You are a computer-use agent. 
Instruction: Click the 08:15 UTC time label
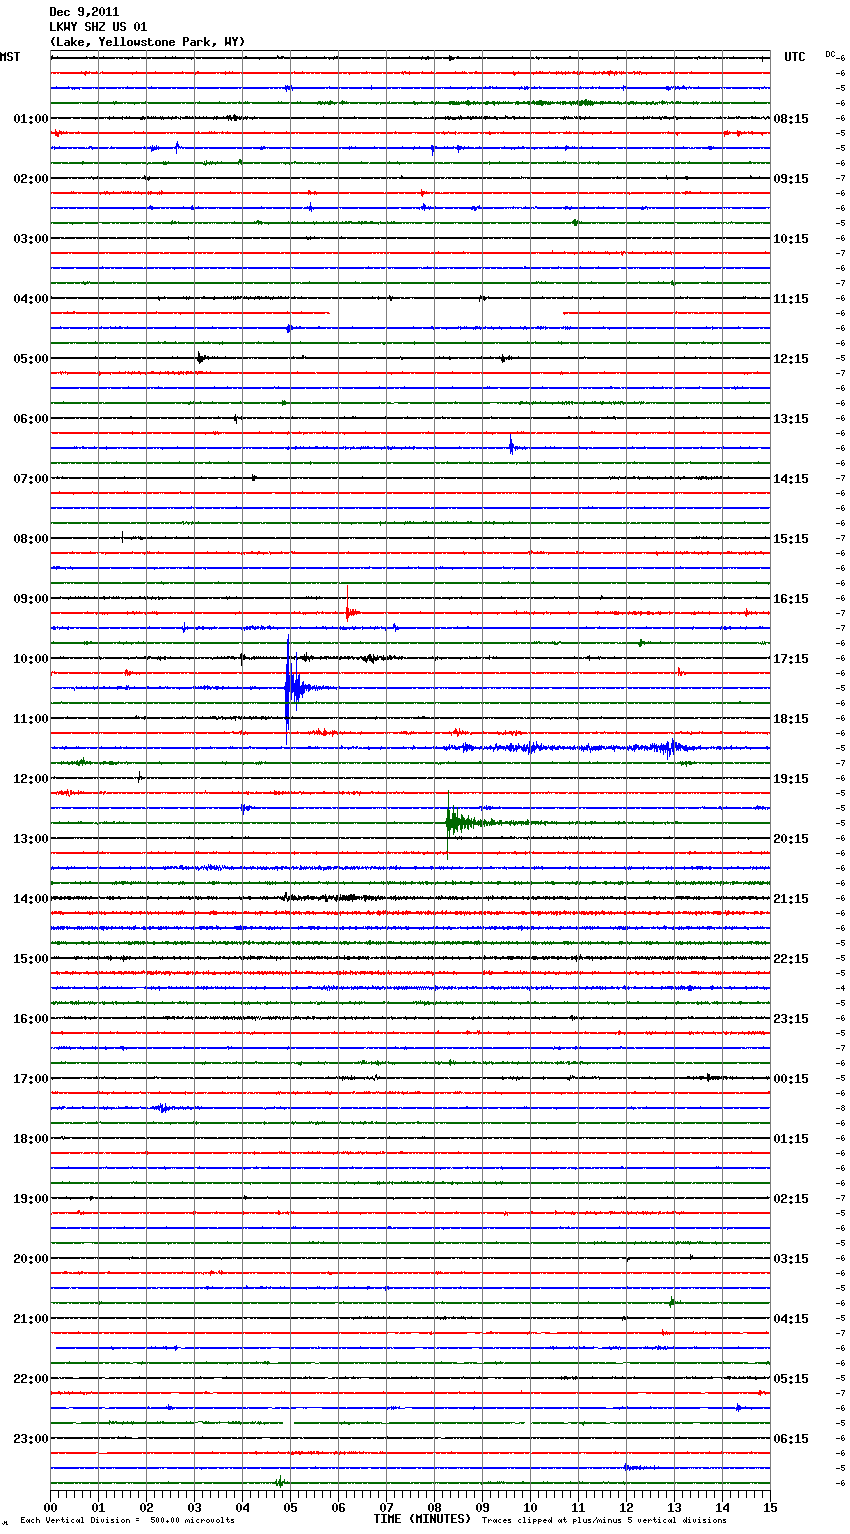tap(791, 119)
